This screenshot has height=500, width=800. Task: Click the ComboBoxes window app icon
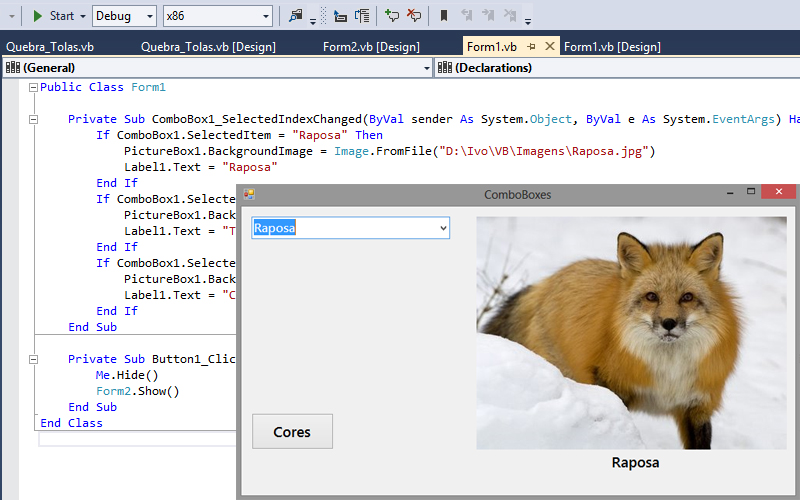click(249, 194)
